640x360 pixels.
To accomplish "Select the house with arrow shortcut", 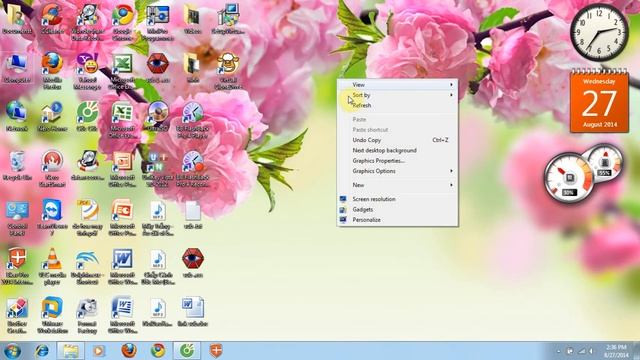I will (52, 116).
